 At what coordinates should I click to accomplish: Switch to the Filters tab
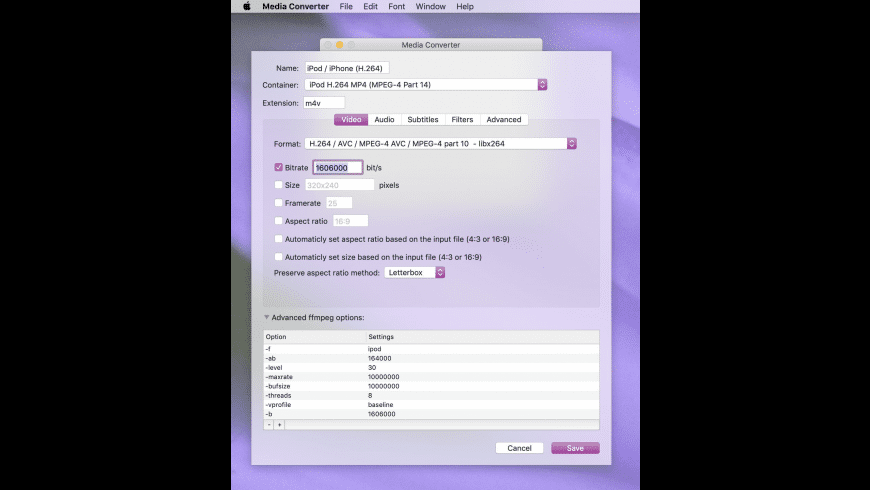pos(462,119)
